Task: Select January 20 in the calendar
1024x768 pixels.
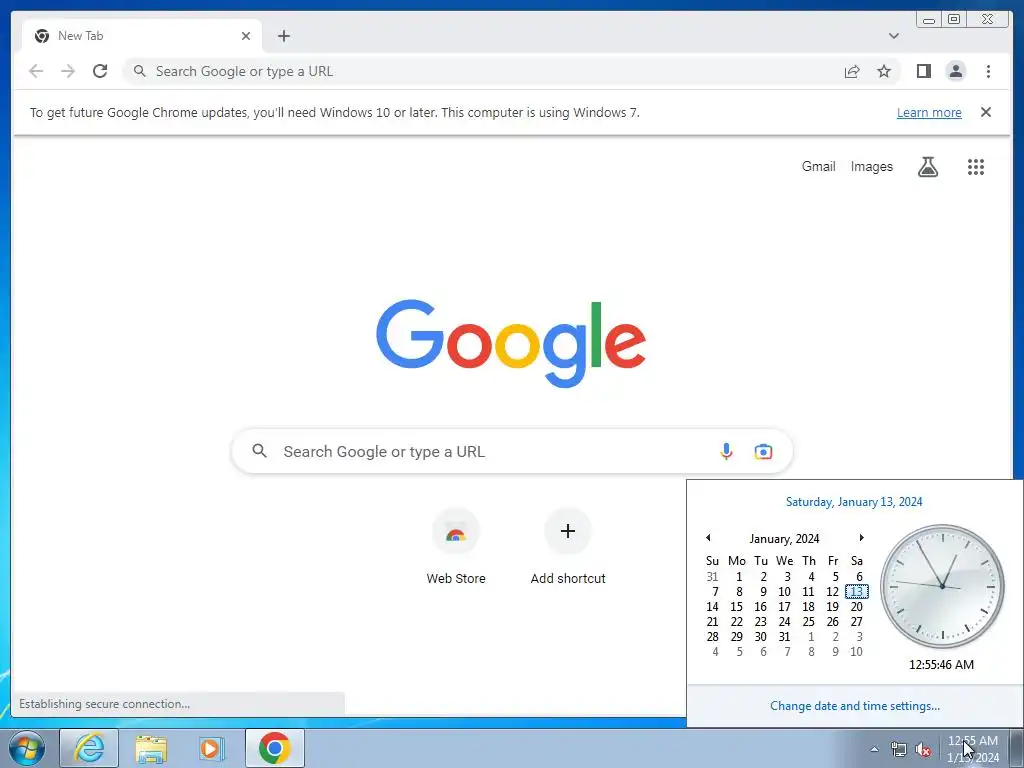Action: [857, 607]
